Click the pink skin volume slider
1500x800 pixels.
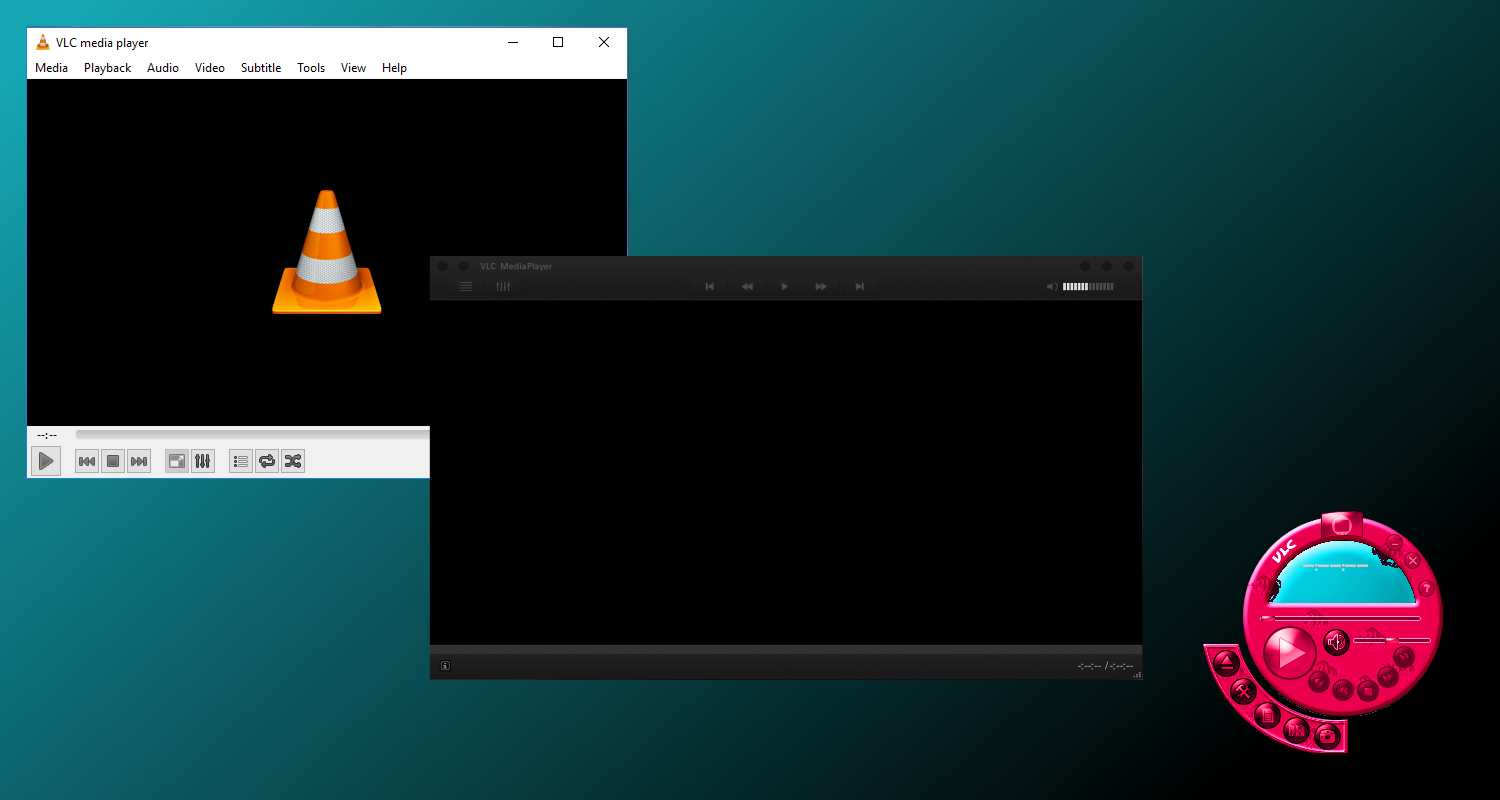1392,640
